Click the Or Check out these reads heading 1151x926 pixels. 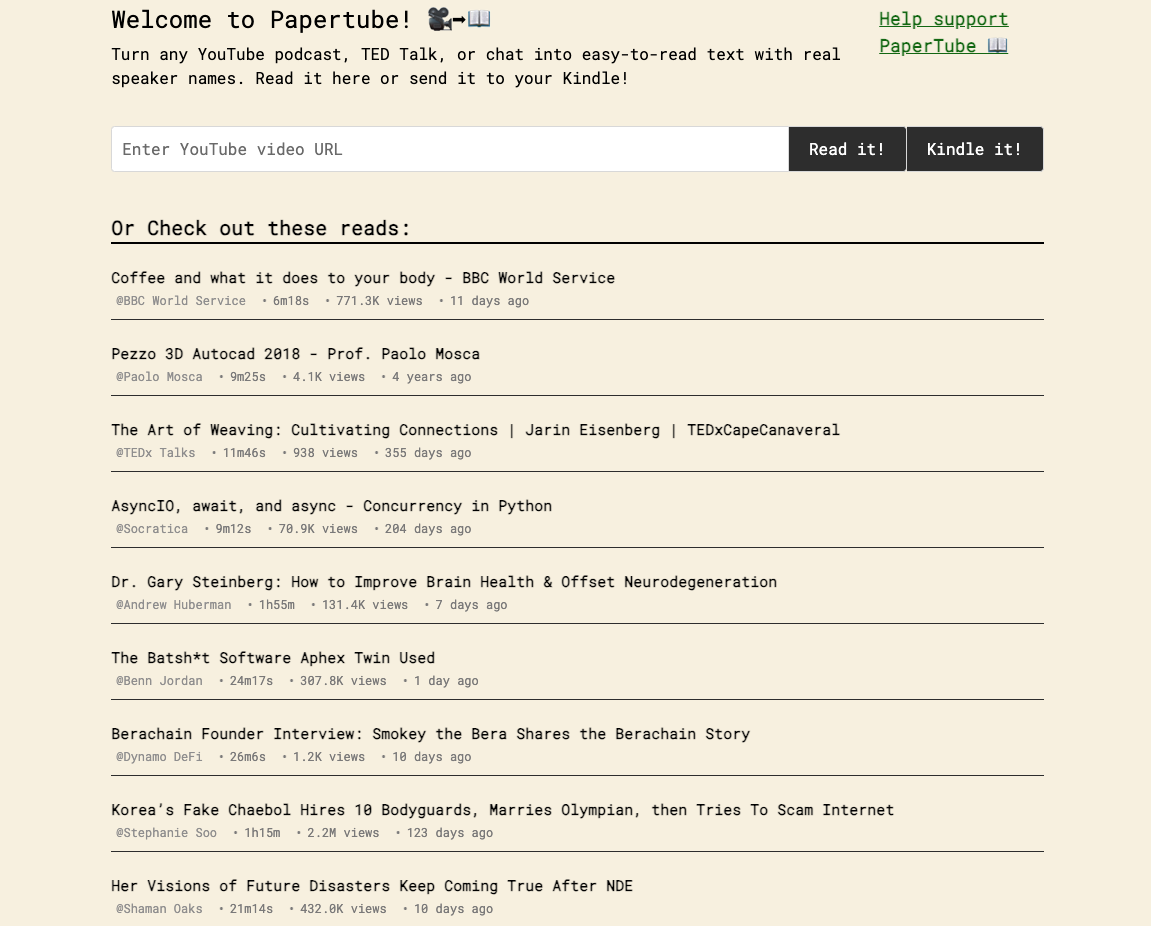click(x=261, y=228)
